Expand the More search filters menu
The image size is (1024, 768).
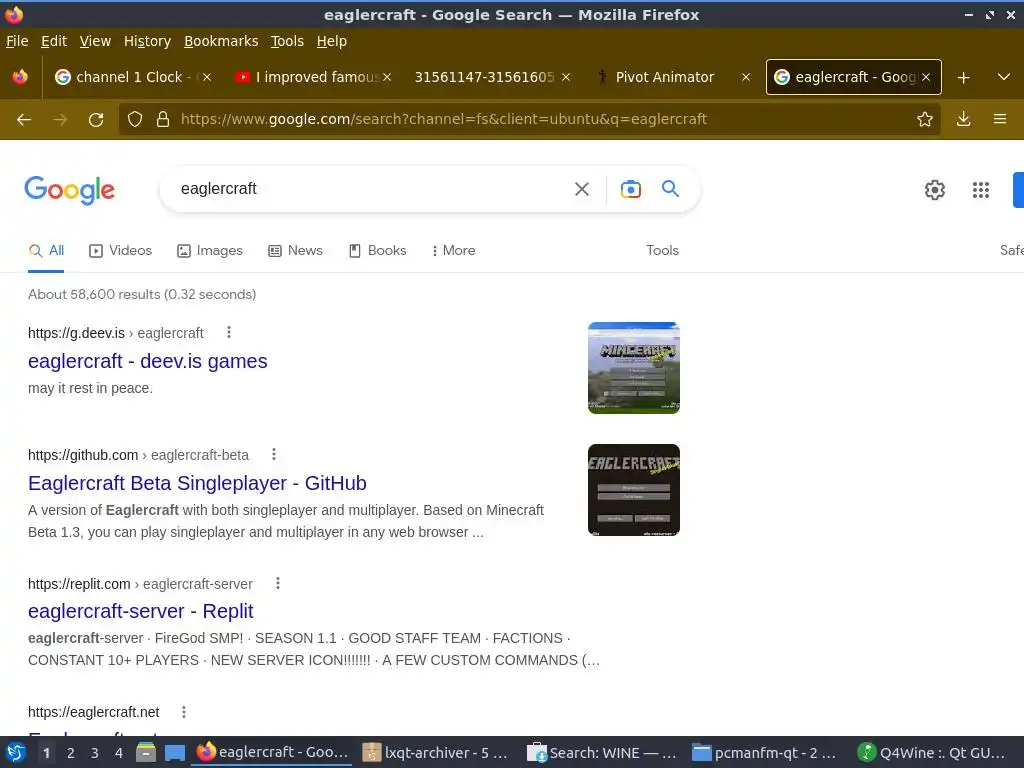coord(453,251)
